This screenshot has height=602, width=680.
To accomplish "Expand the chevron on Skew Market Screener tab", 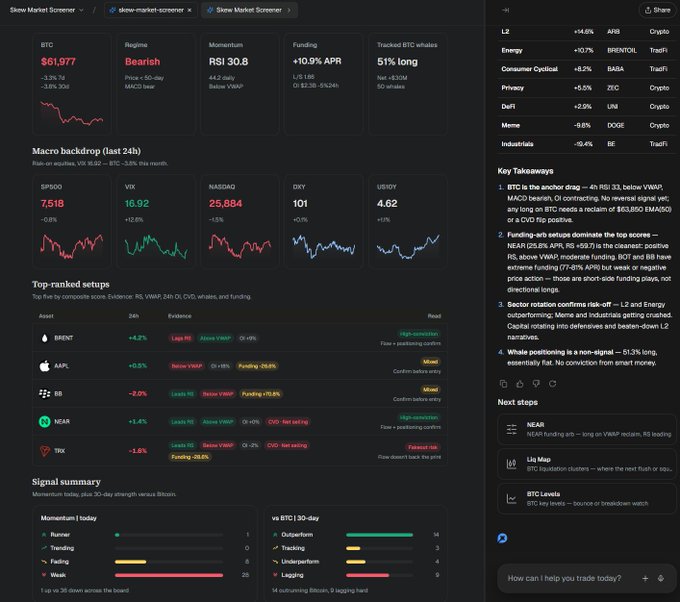I will tap(289, 10).
